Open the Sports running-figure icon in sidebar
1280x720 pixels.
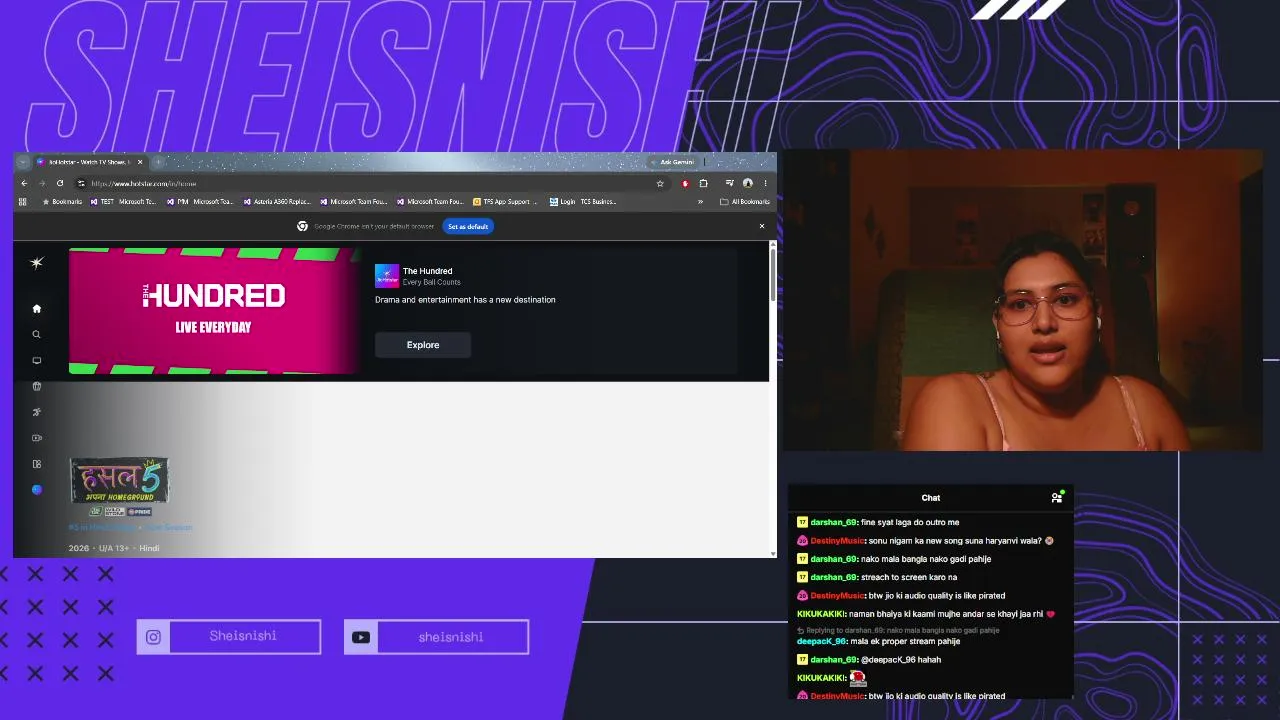tap(37, 412)
